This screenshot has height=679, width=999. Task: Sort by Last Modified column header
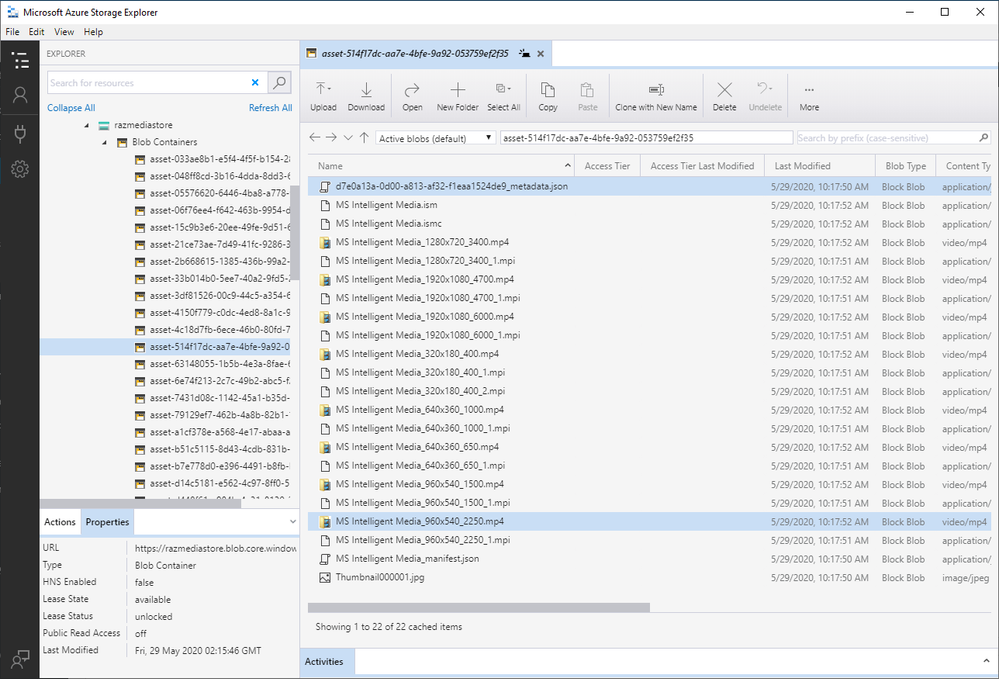[x=820, y=166]
